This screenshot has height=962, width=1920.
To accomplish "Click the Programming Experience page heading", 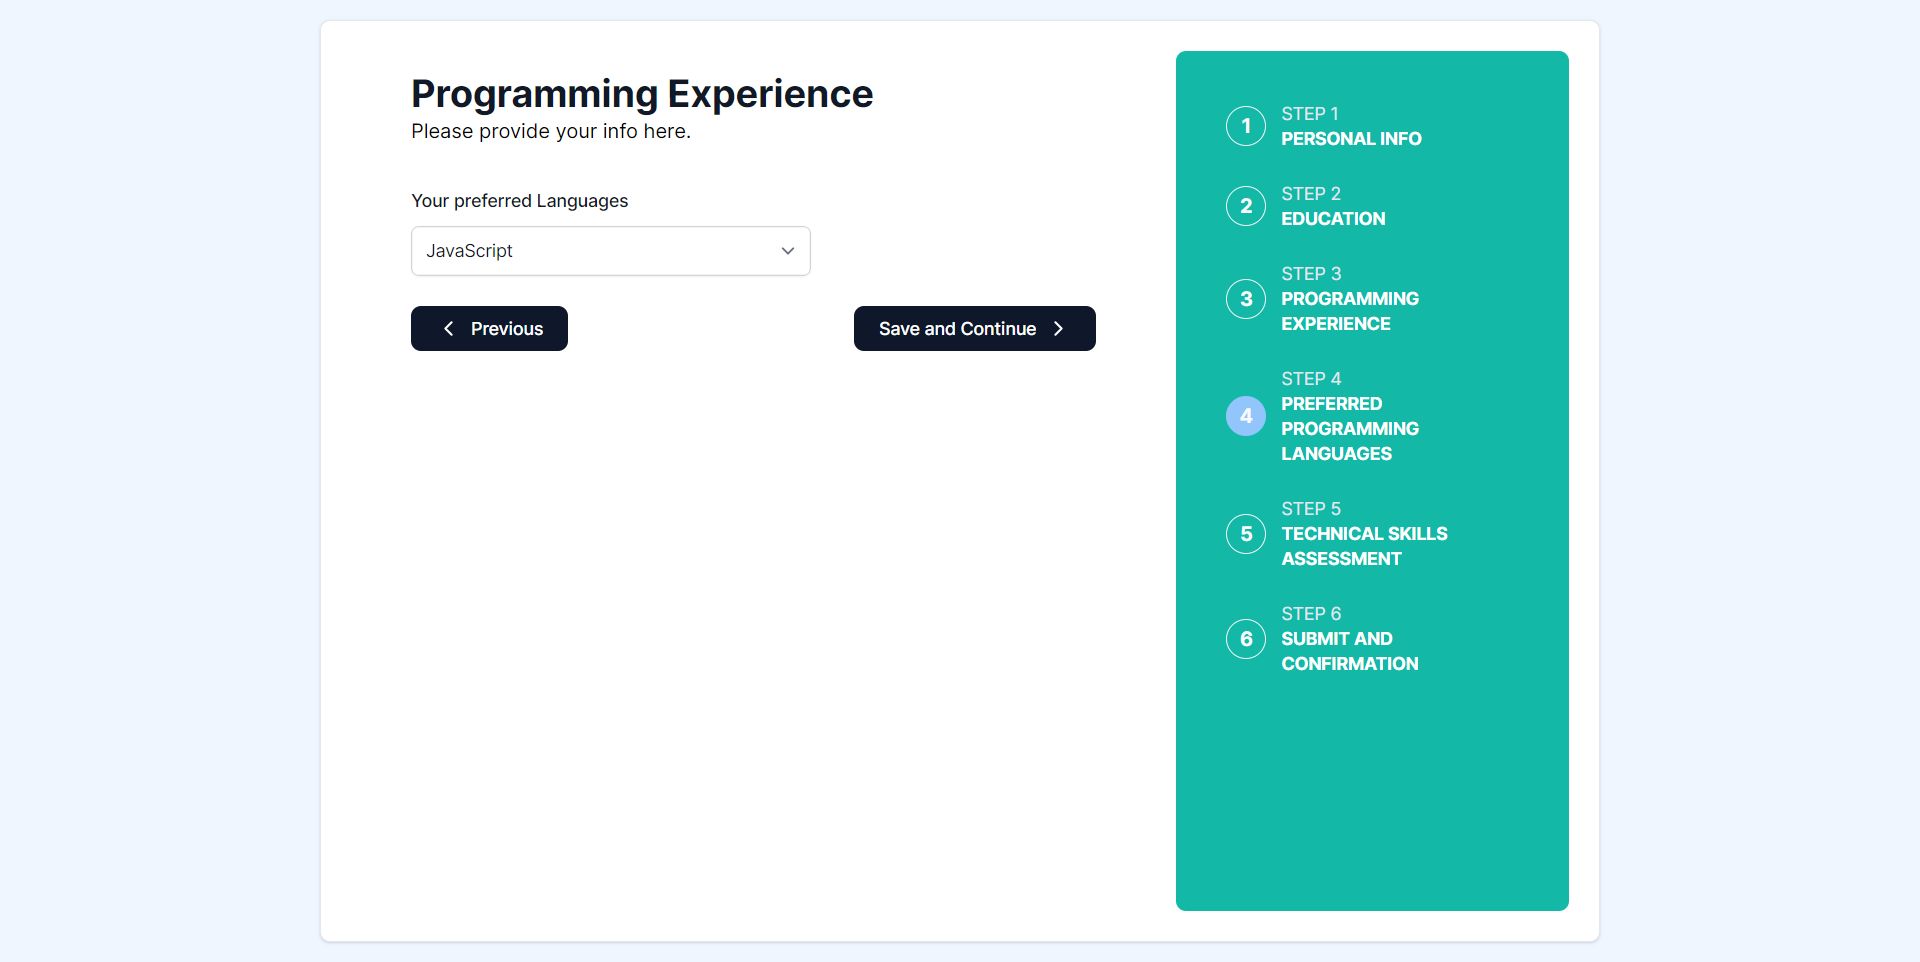I will point(642,94).
